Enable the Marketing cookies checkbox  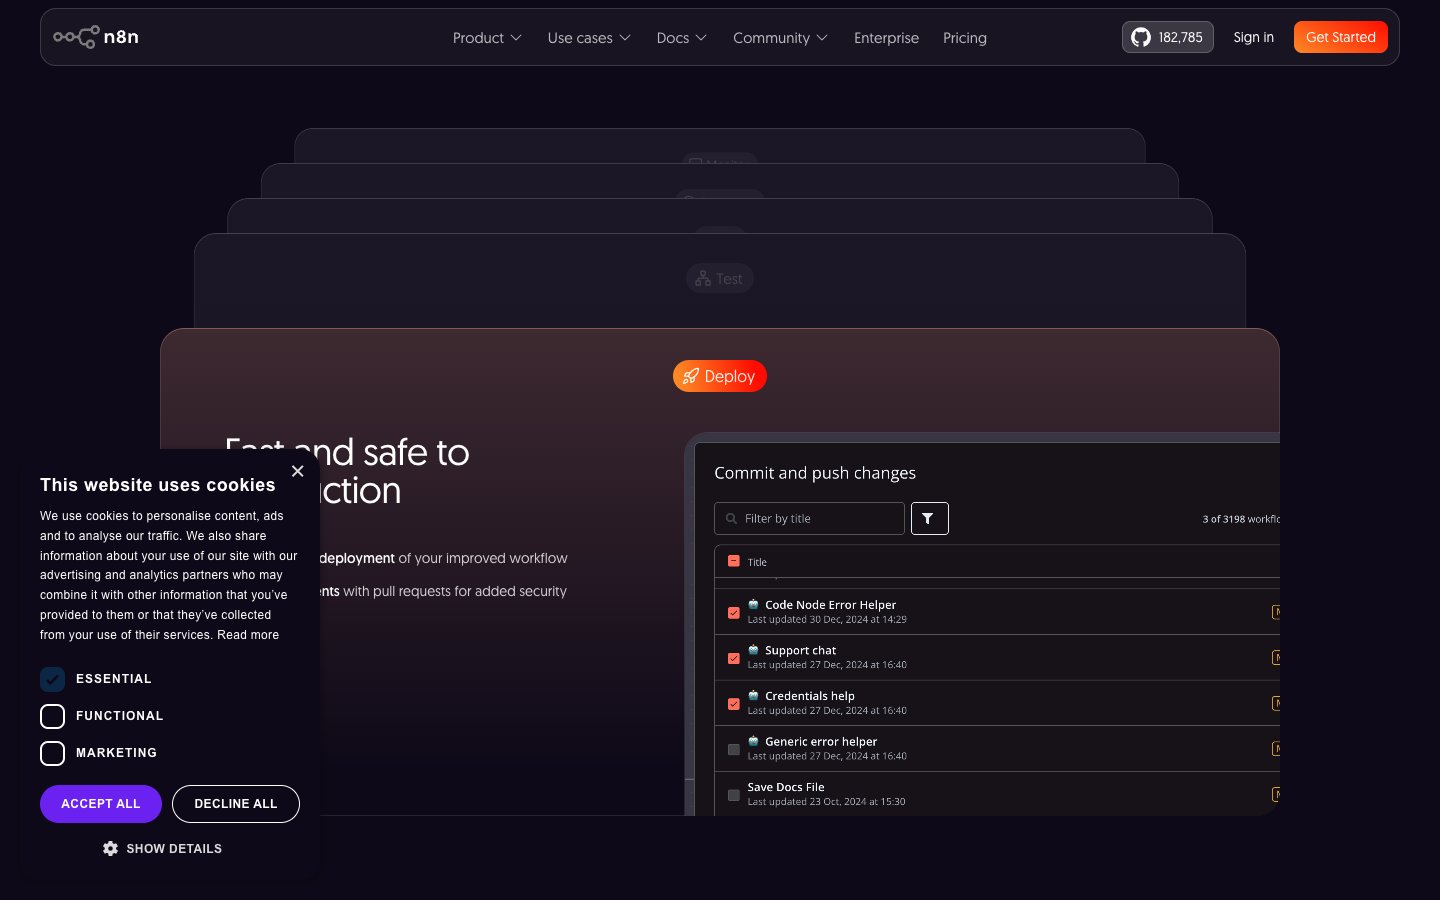coord(52,753)
